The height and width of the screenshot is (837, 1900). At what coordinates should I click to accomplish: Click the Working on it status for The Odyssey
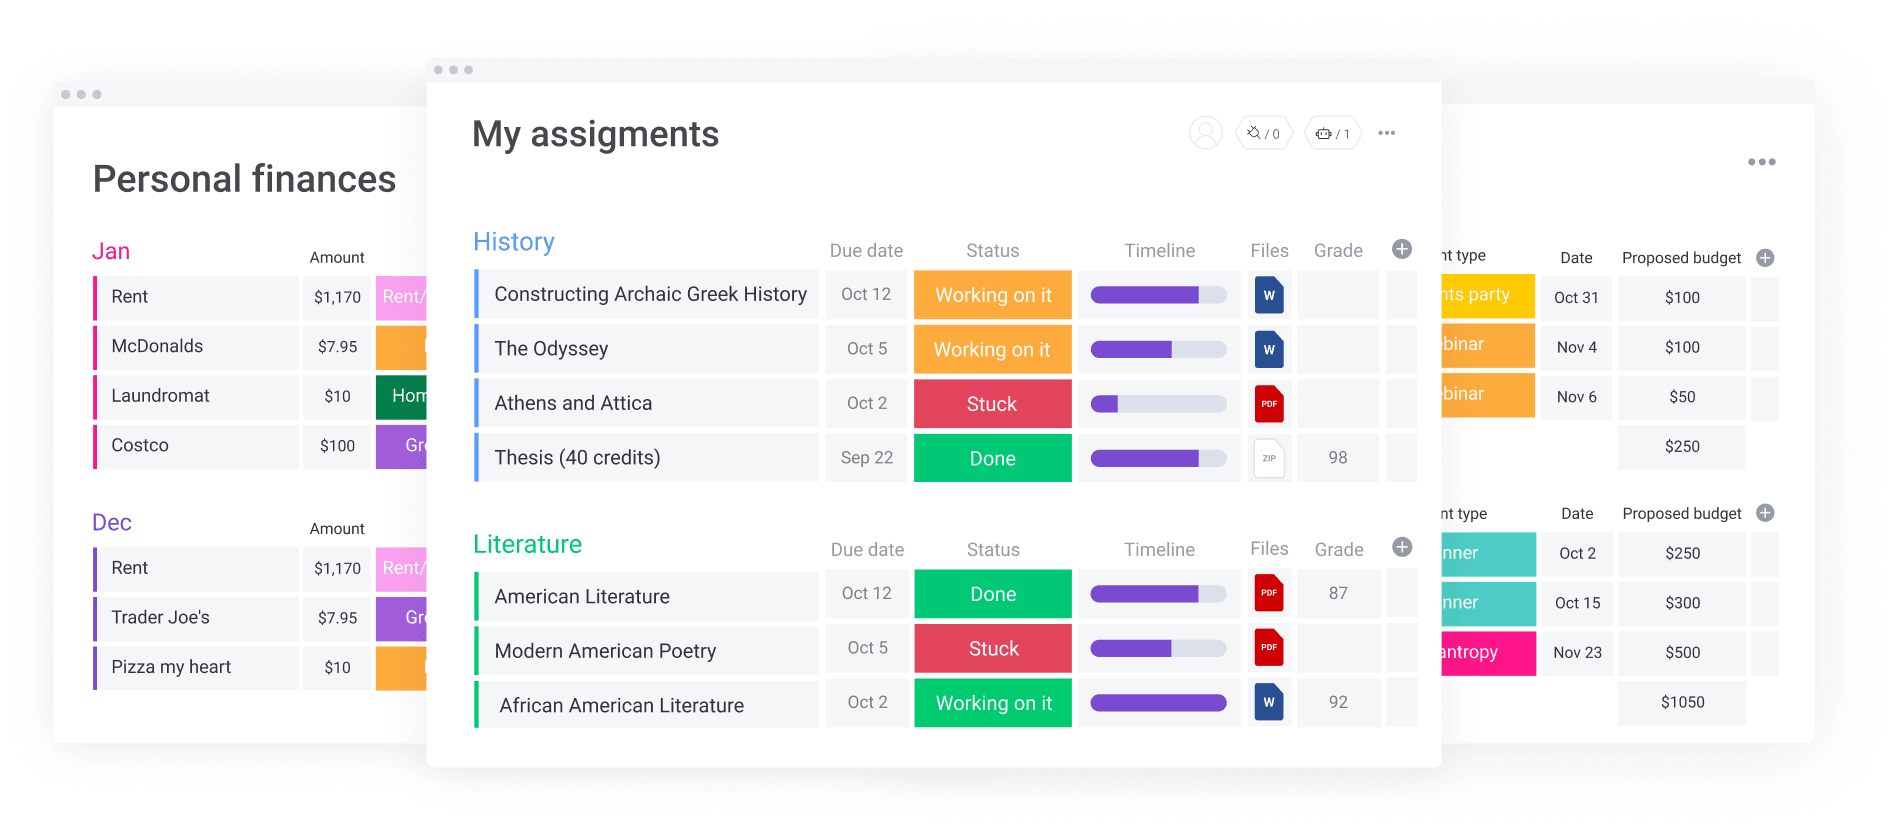(x=993, y=349)
